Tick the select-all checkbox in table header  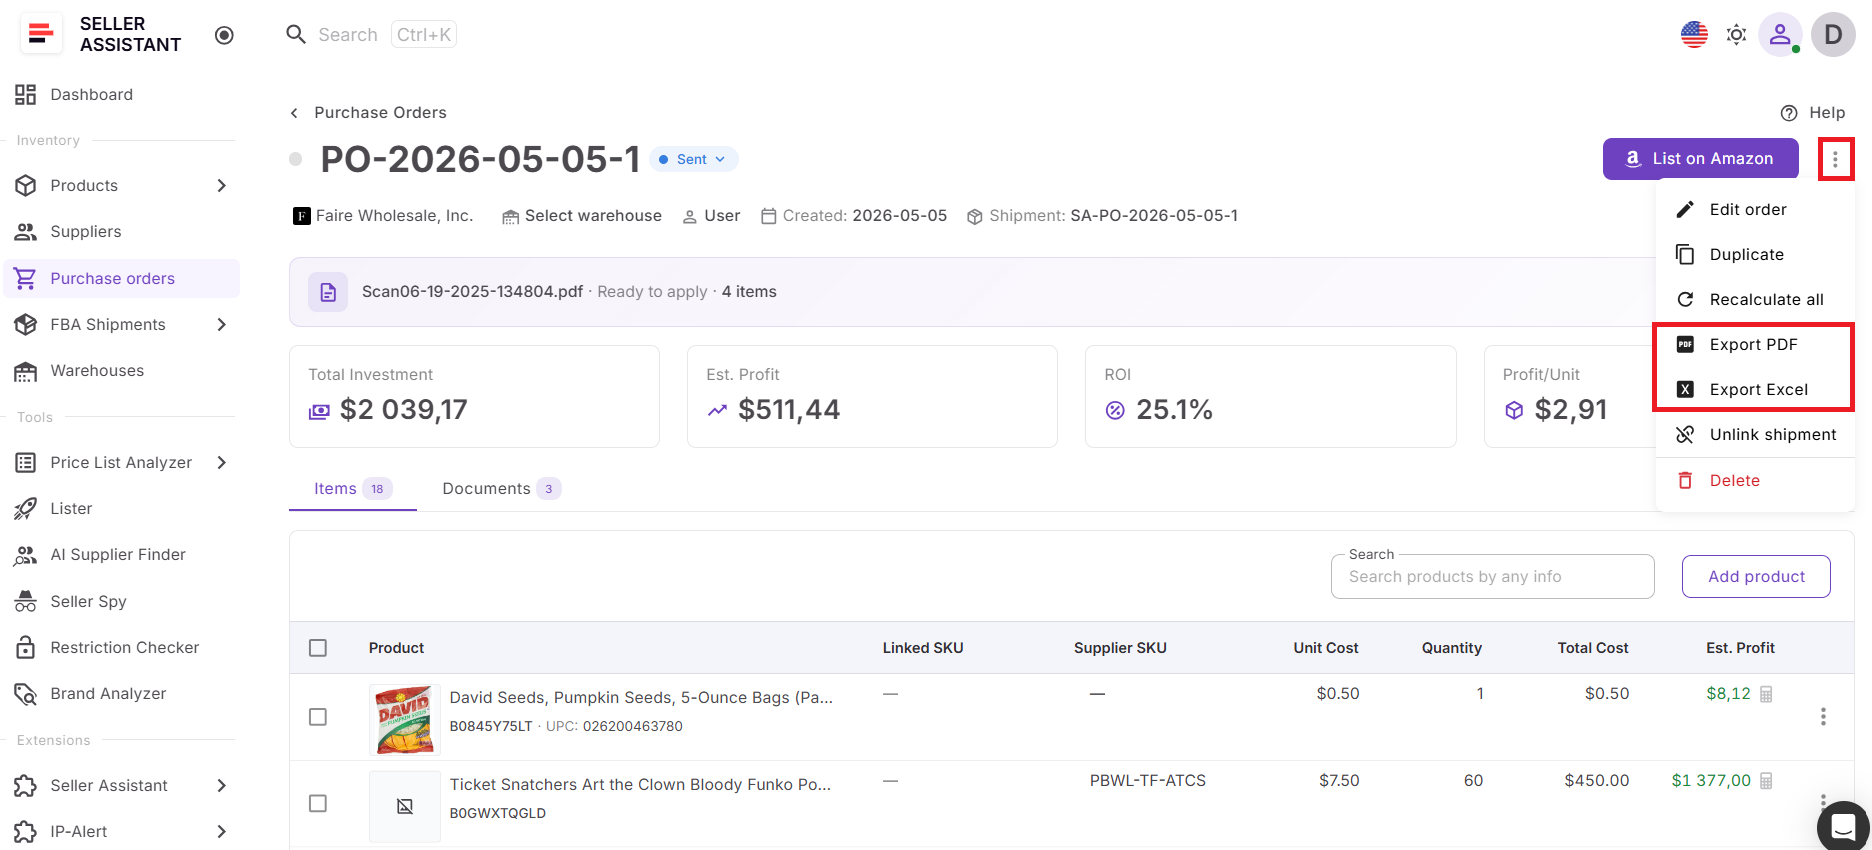click(x=318, y=648)
